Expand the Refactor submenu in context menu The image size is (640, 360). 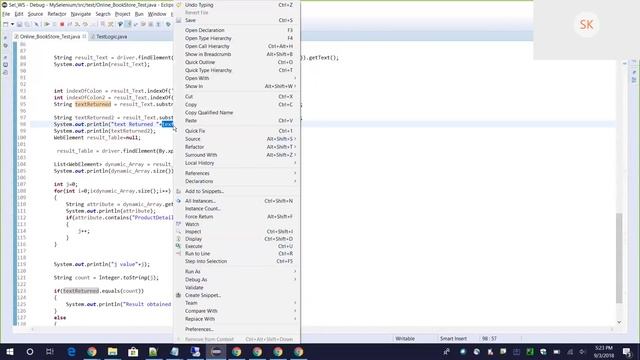click(237, 147)
